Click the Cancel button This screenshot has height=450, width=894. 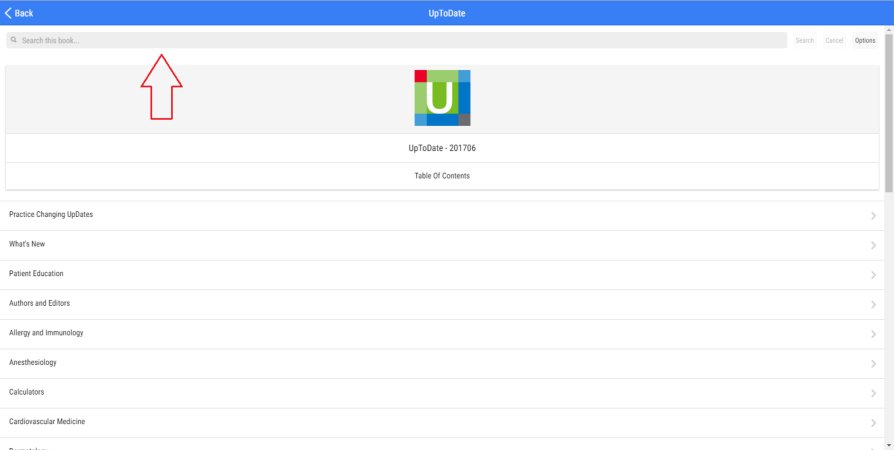tap(834, 40)
